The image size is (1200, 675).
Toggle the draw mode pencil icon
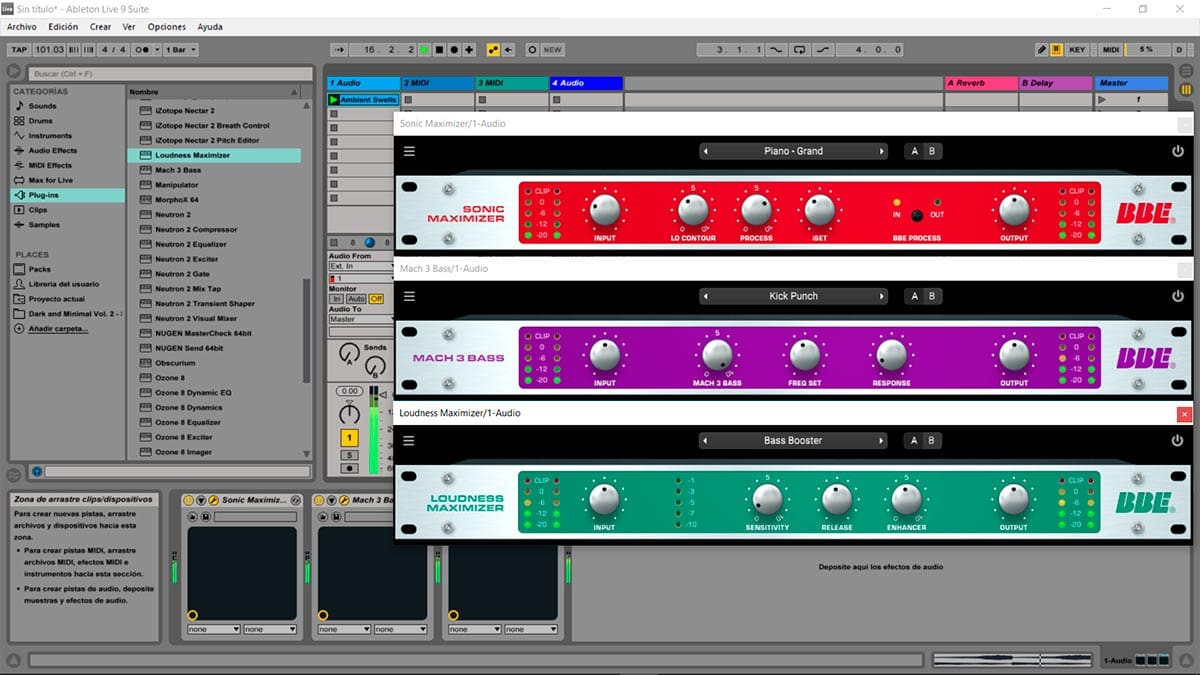1042,49
